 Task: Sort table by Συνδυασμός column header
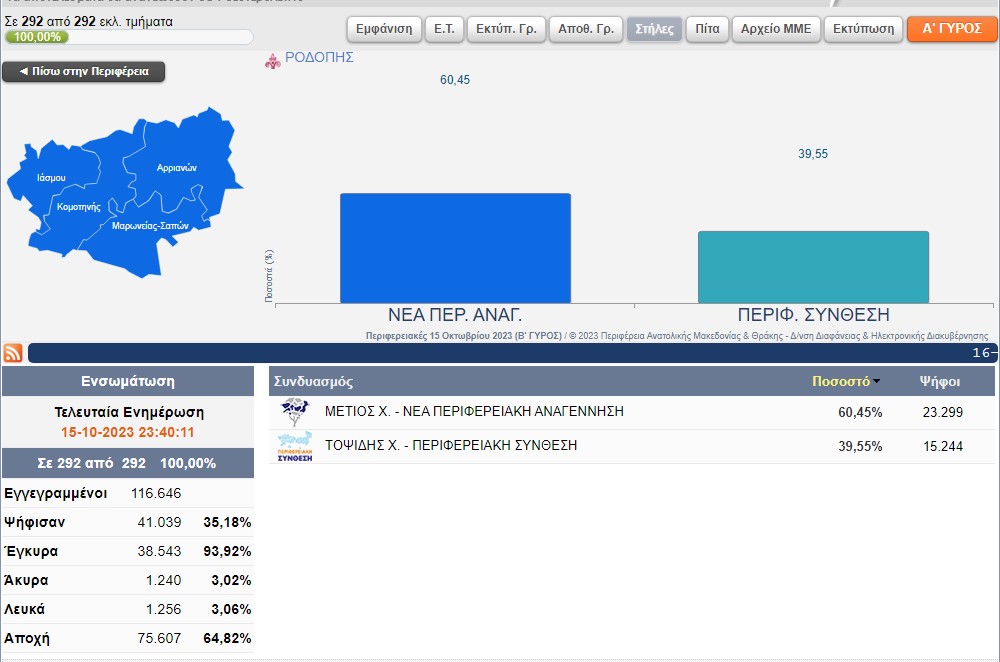[313, 381]
